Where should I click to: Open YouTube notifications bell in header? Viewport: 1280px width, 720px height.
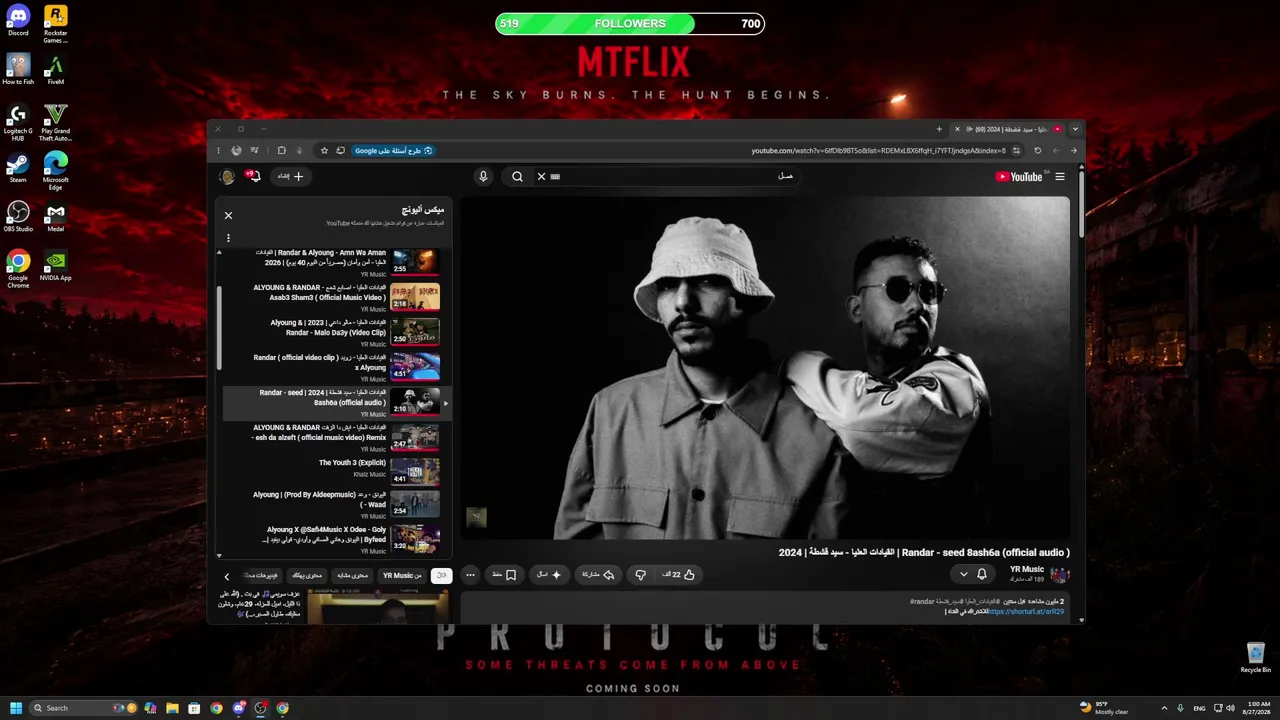coord(254,176)
